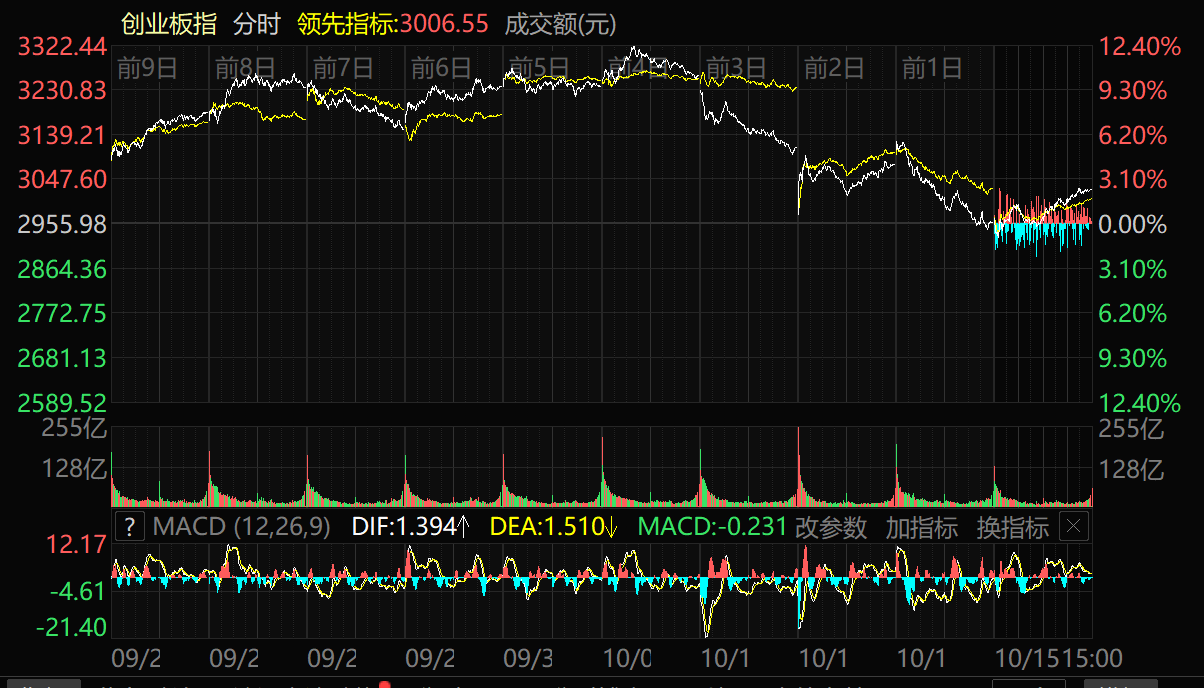Click the 前1日 day marker
1204x688 pixels.
[932, 68]
